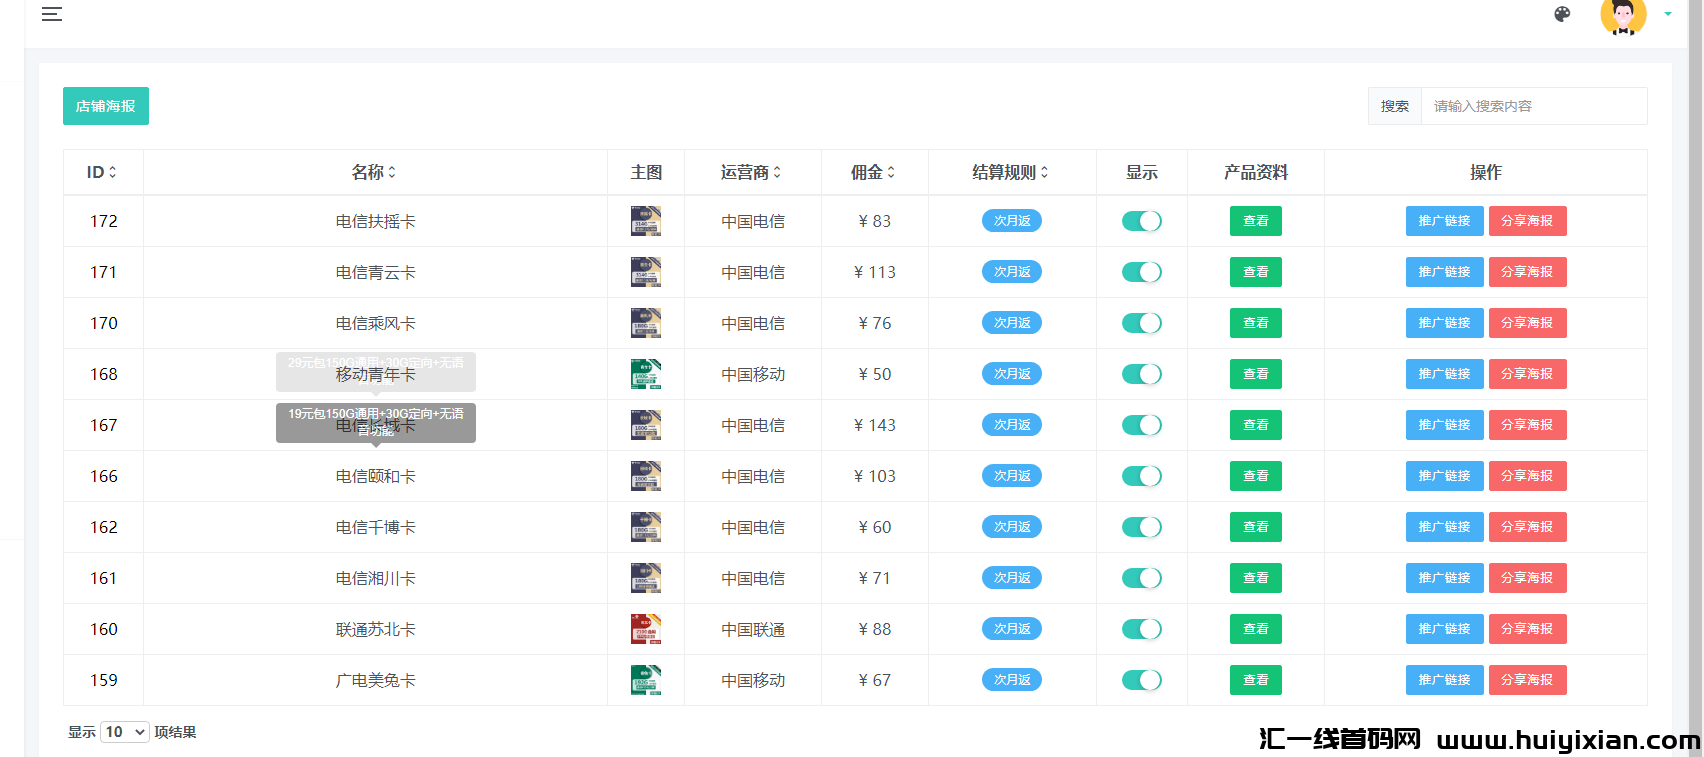
Task: Click the 搜索 label beside the search box
Action: click(x=1394, y=106)
